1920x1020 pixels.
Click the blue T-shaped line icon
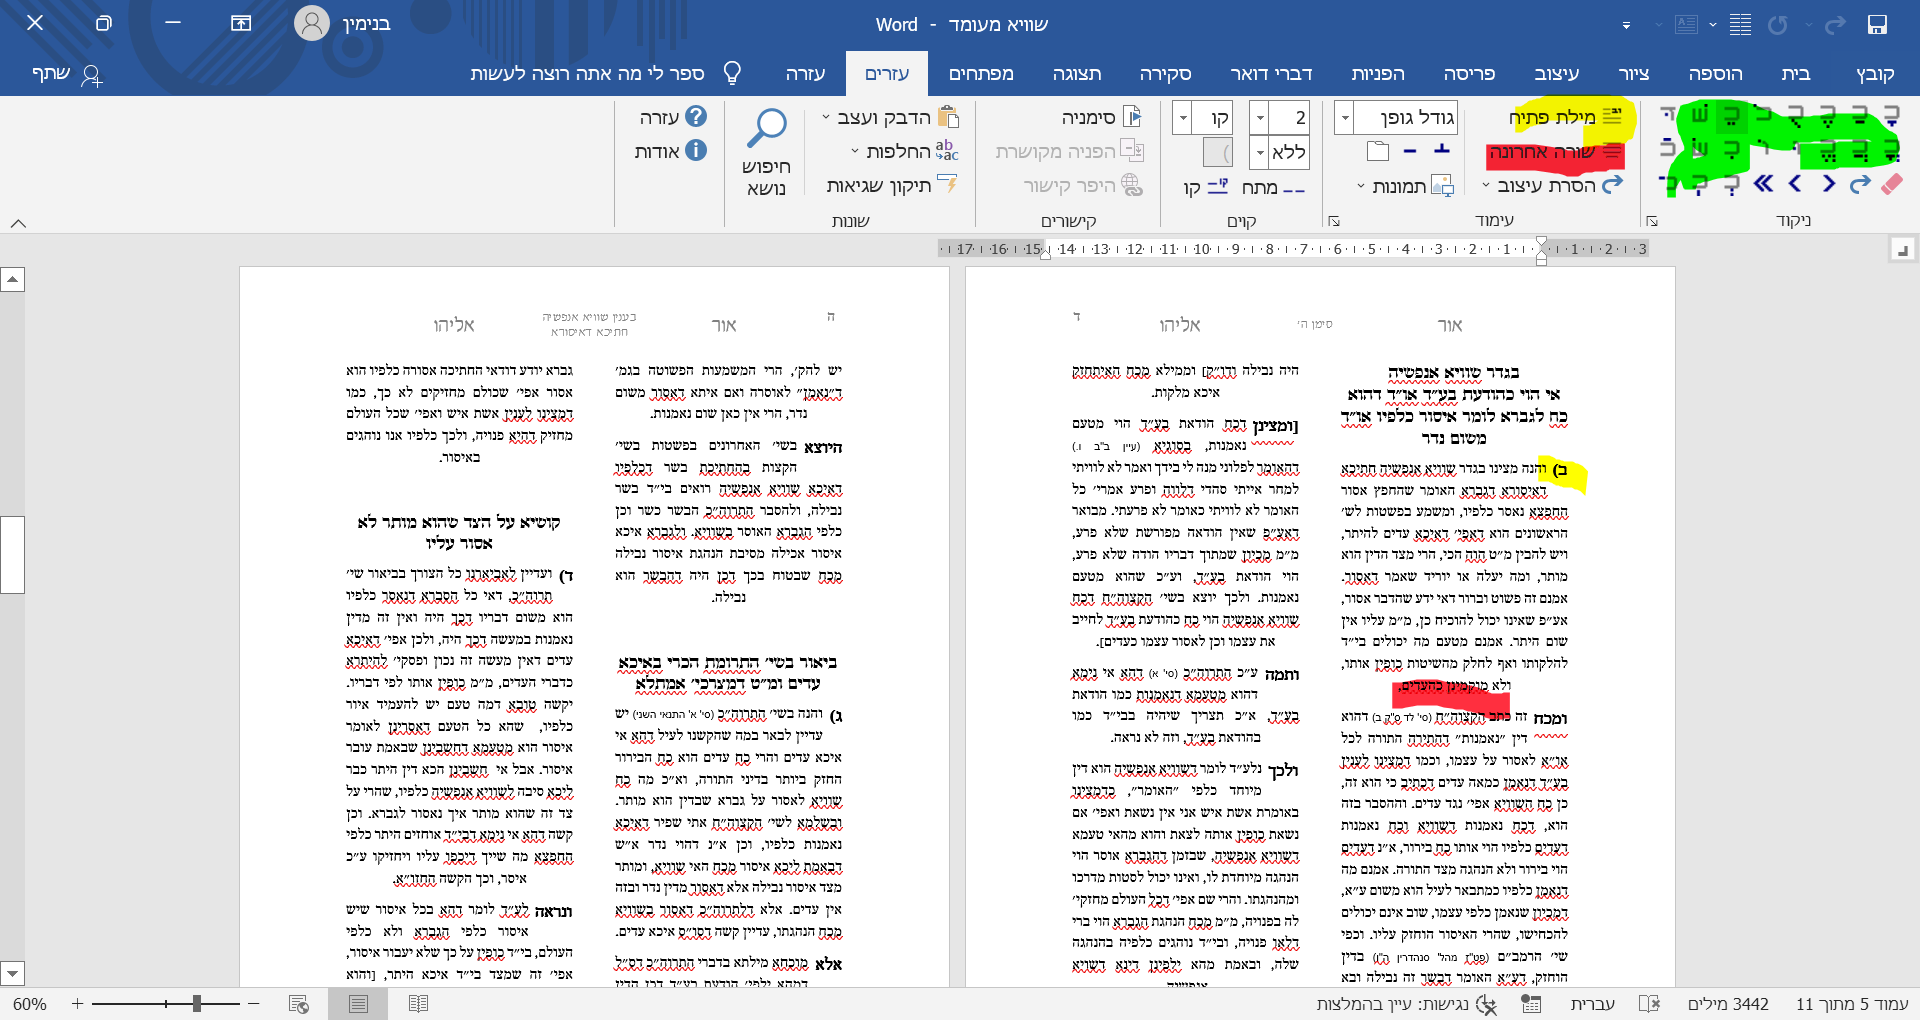[x=1442, y=151]
